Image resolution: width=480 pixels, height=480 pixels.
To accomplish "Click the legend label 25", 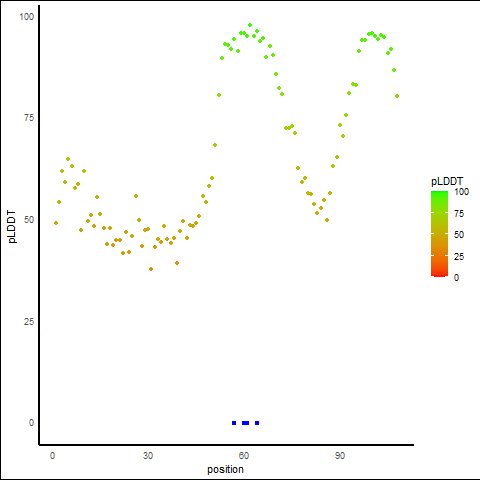I will (459, 256).
